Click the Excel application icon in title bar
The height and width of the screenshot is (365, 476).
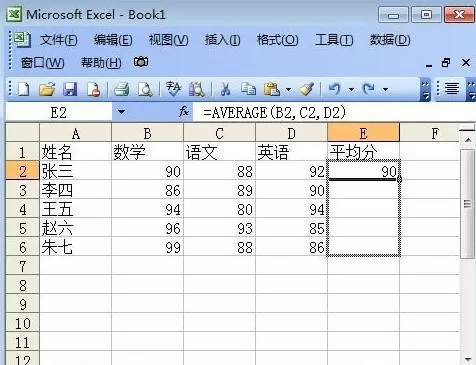pos(14,14)
